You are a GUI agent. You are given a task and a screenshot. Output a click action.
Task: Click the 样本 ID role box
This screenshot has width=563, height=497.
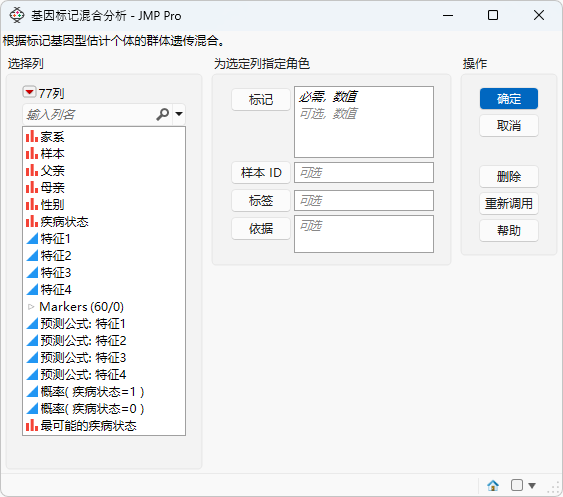pos(364,173)
